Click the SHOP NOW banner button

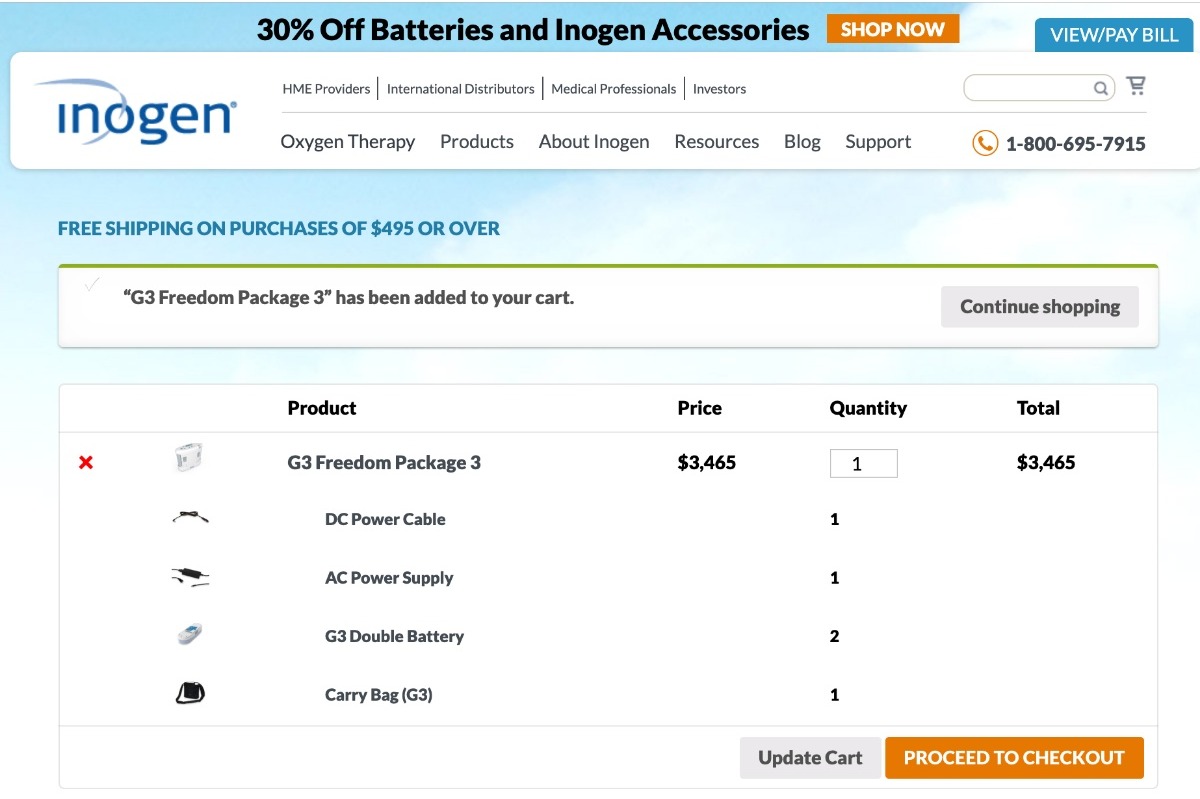pos(893,29)
